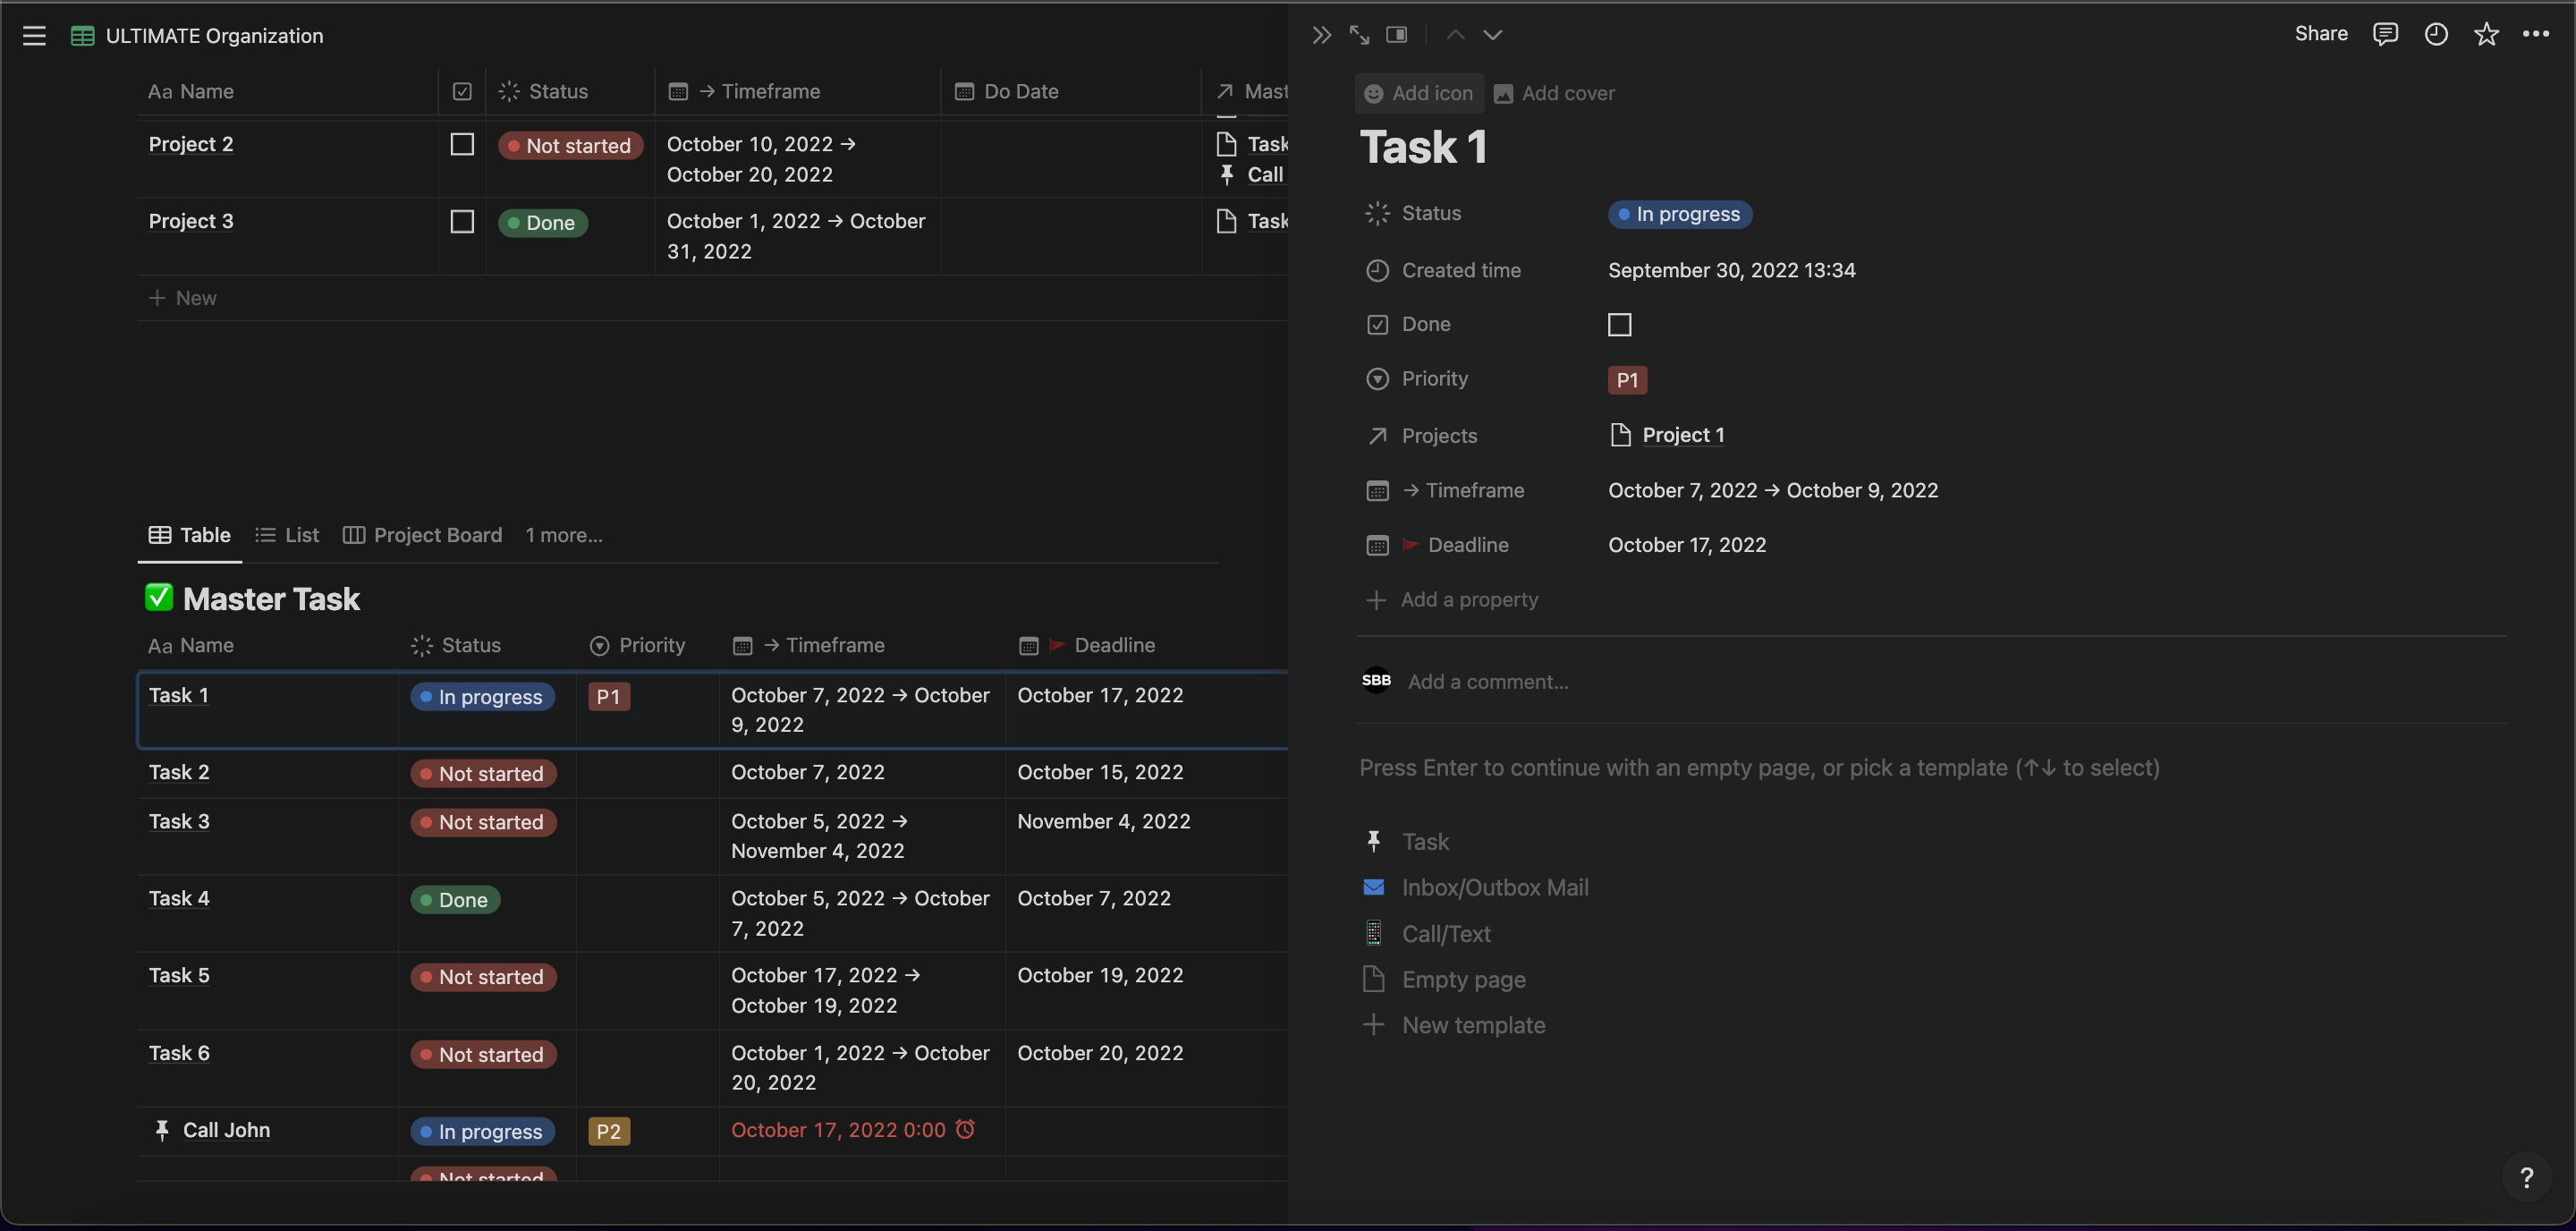Tick the checkbox for Project 3
Viewport: 2576px width, 1231px height.
click(462, 221)
